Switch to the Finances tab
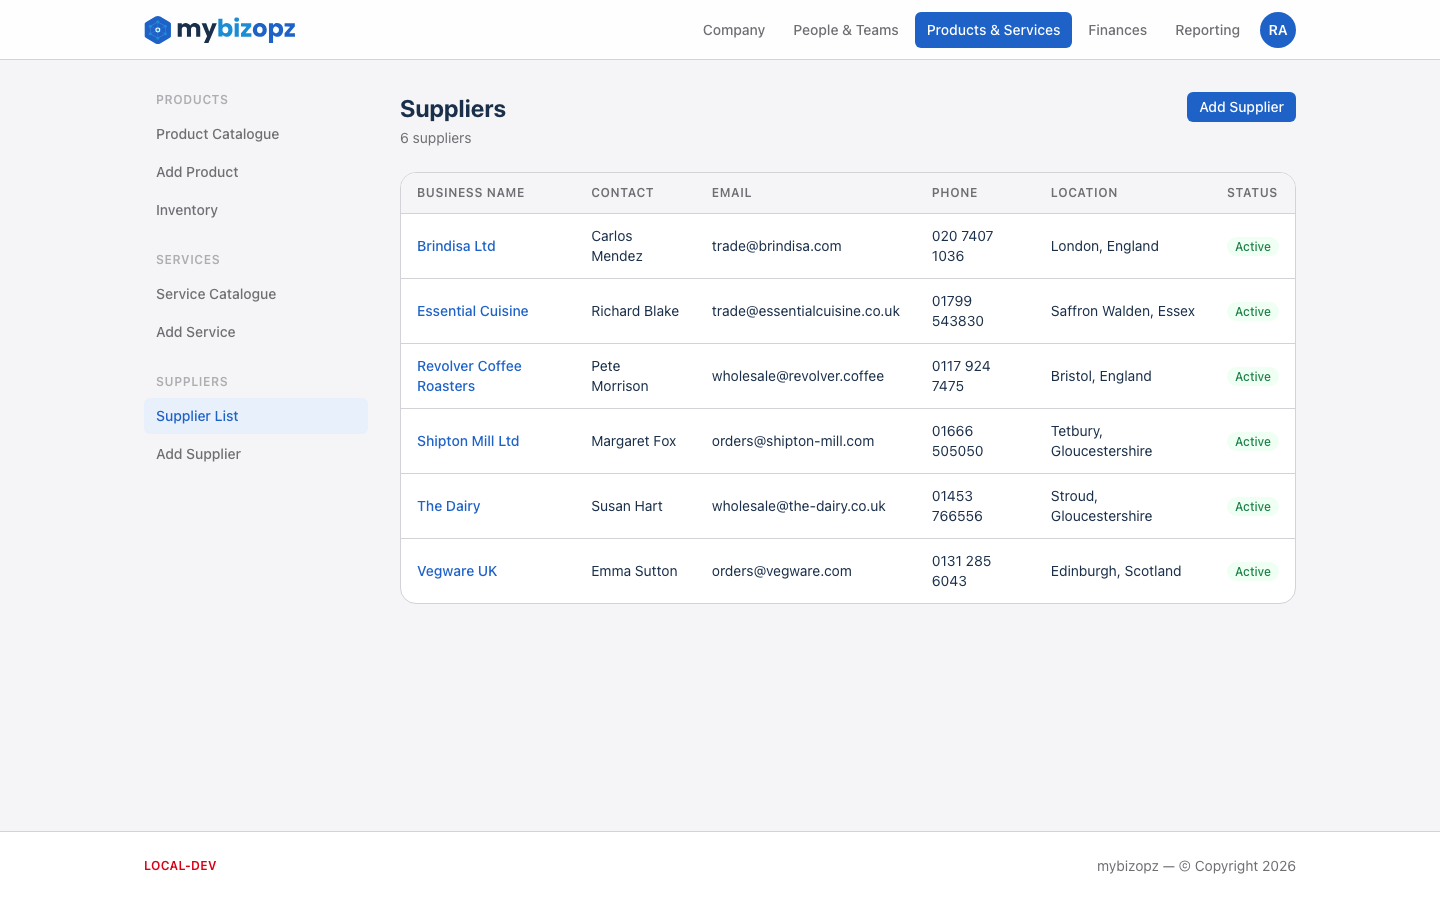The height and width of the screenshot is (900, 1440). (1117, 30)
